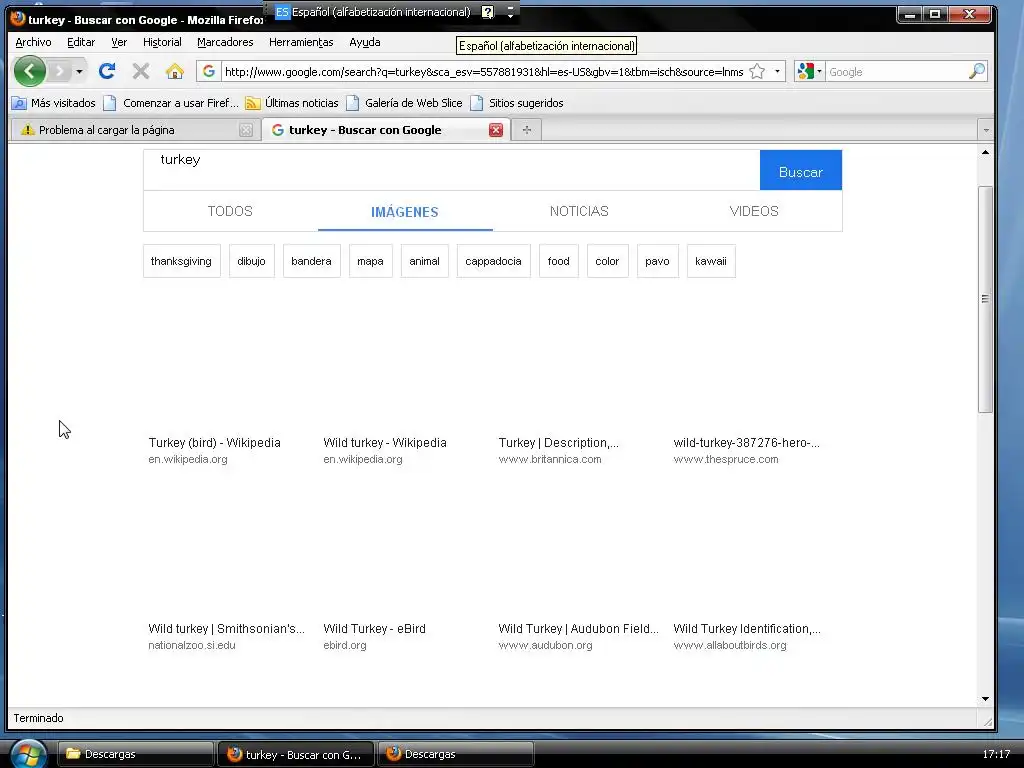Open the list all tabs dropdown
The image size is (1024, 768).
click(986, 130)
